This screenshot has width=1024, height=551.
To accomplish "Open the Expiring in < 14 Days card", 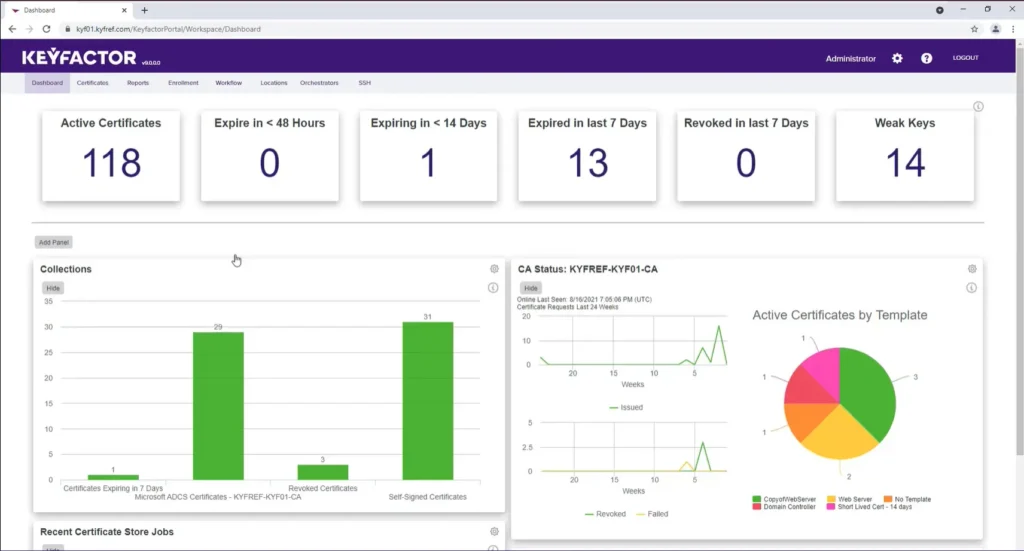I will pyautogui.click(x=428, y=156).
